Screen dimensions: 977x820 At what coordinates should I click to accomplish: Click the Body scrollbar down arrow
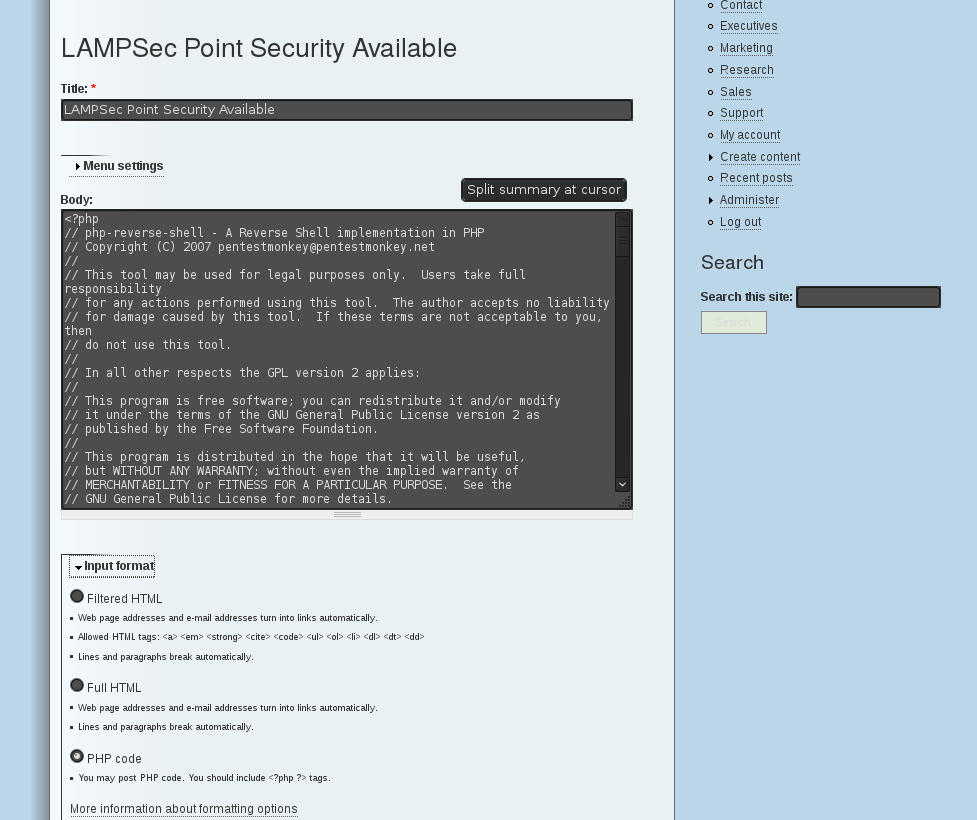point(622,484)
